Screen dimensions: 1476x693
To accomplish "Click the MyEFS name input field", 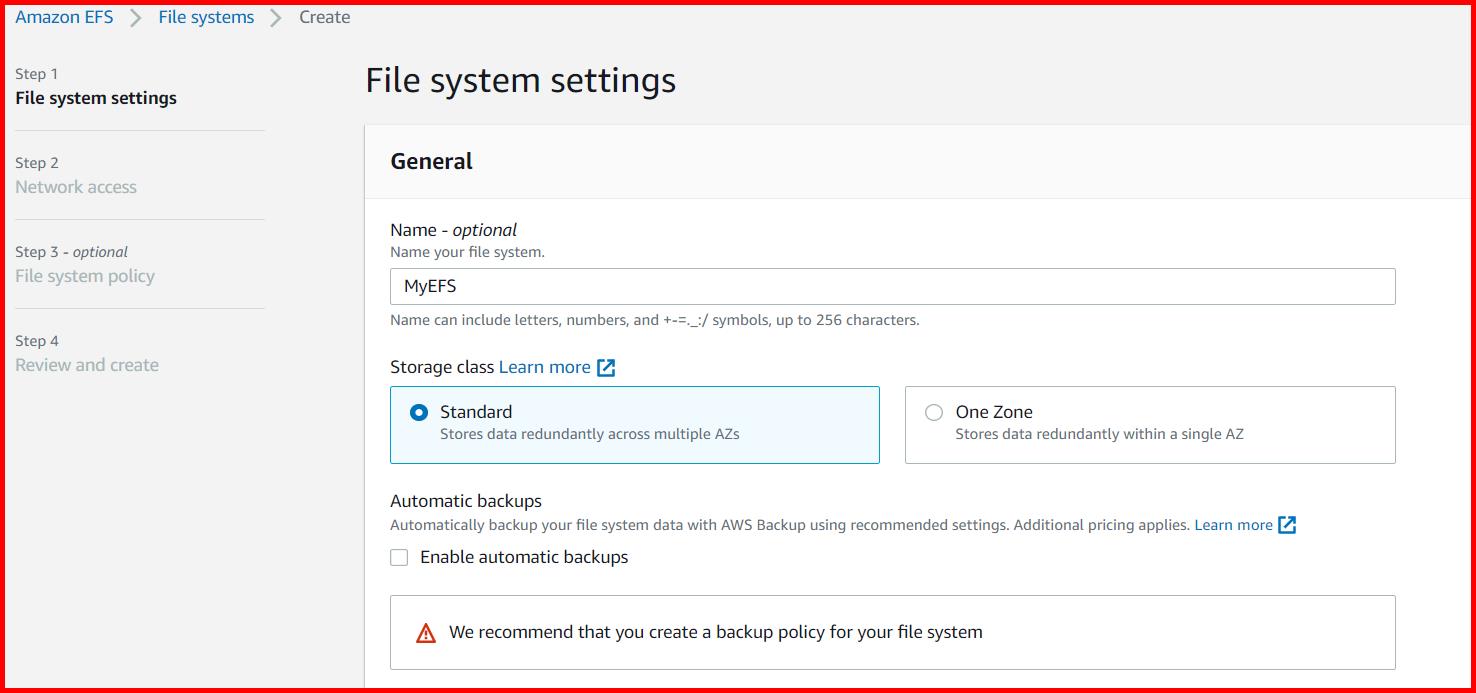I will coord(892,286).
